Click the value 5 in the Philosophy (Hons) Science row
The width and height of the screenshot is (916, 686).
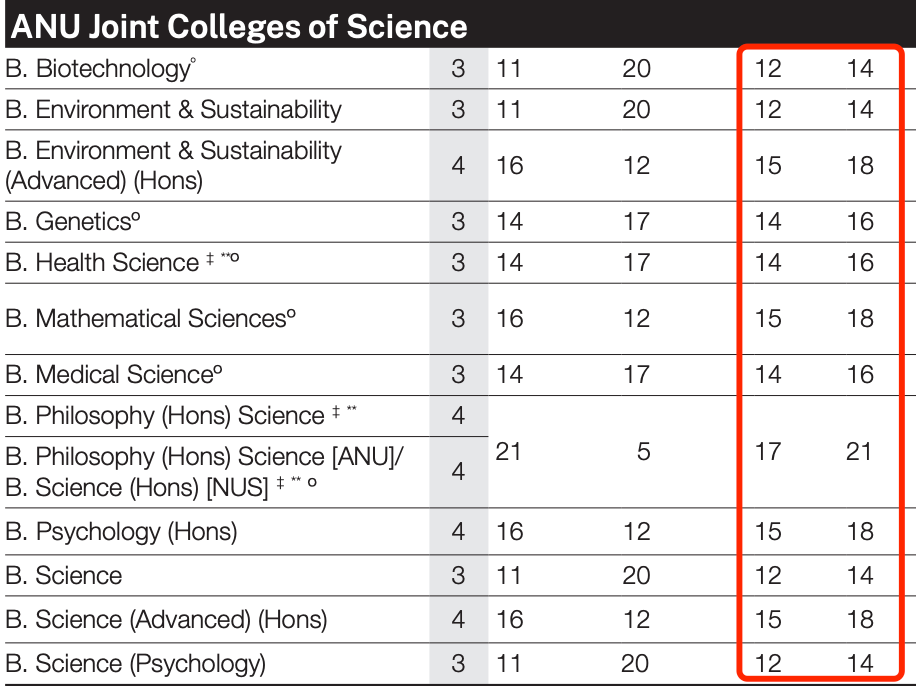point(643,452)
